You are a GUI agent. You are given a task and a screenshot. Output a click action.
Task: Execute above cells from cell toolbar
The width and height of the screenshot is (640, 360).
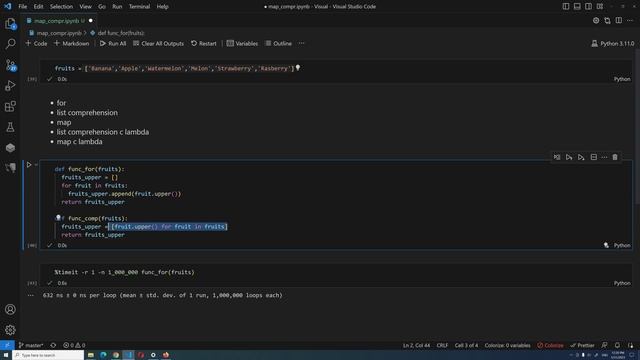(x=569, y=157)
